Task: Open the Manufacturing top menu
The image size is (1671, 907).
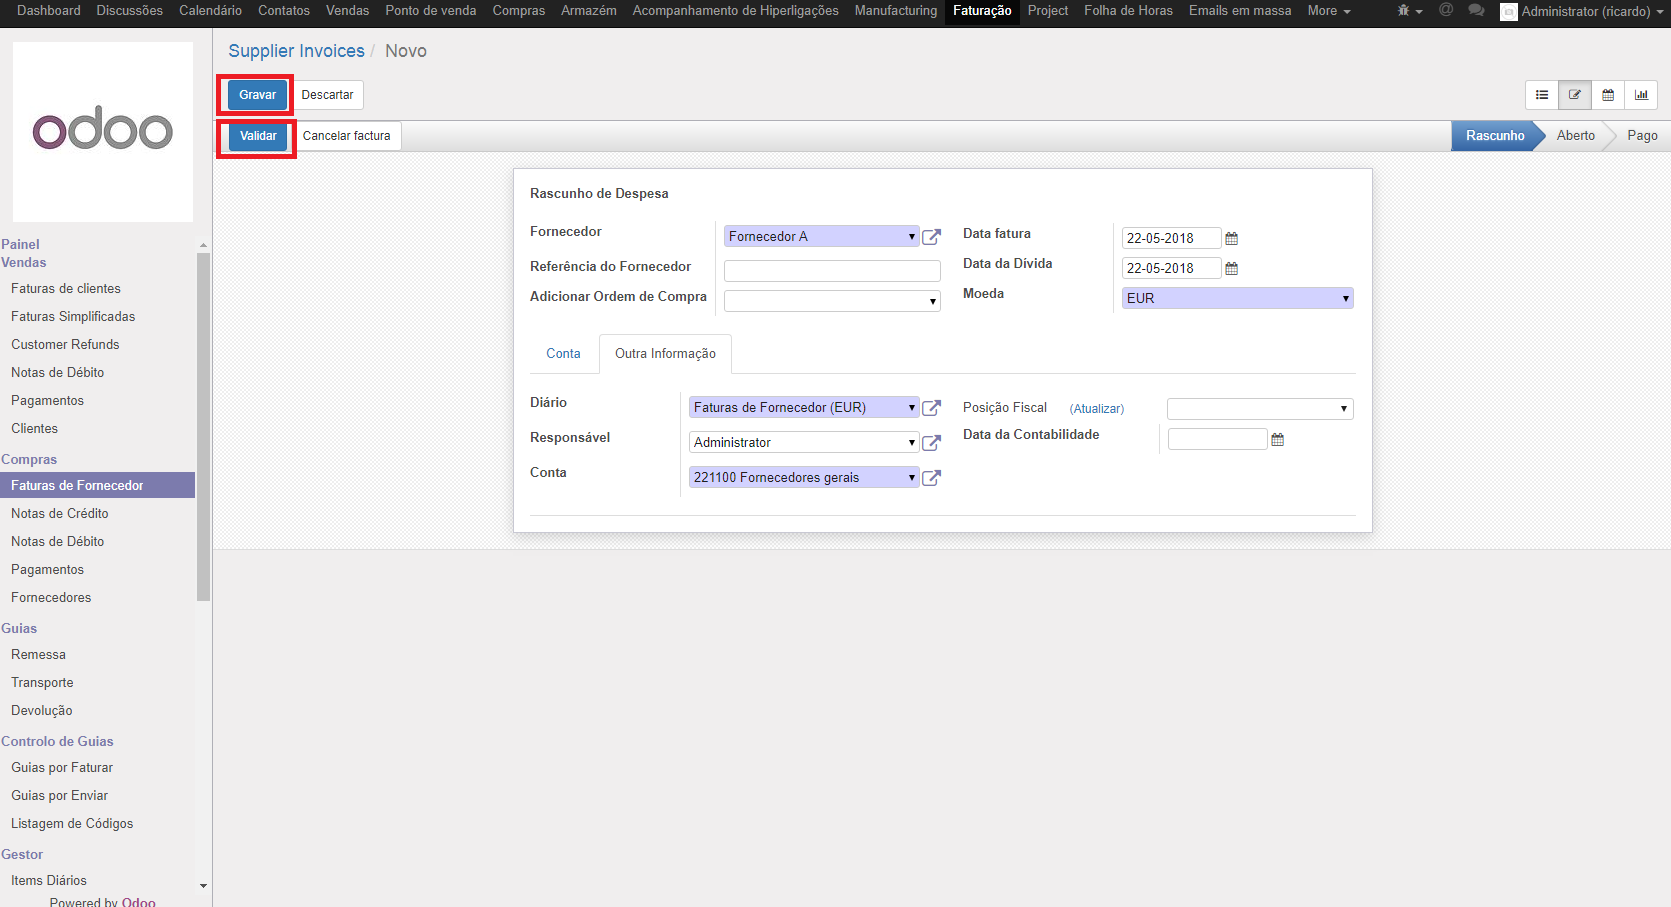Action: [895, 11]
